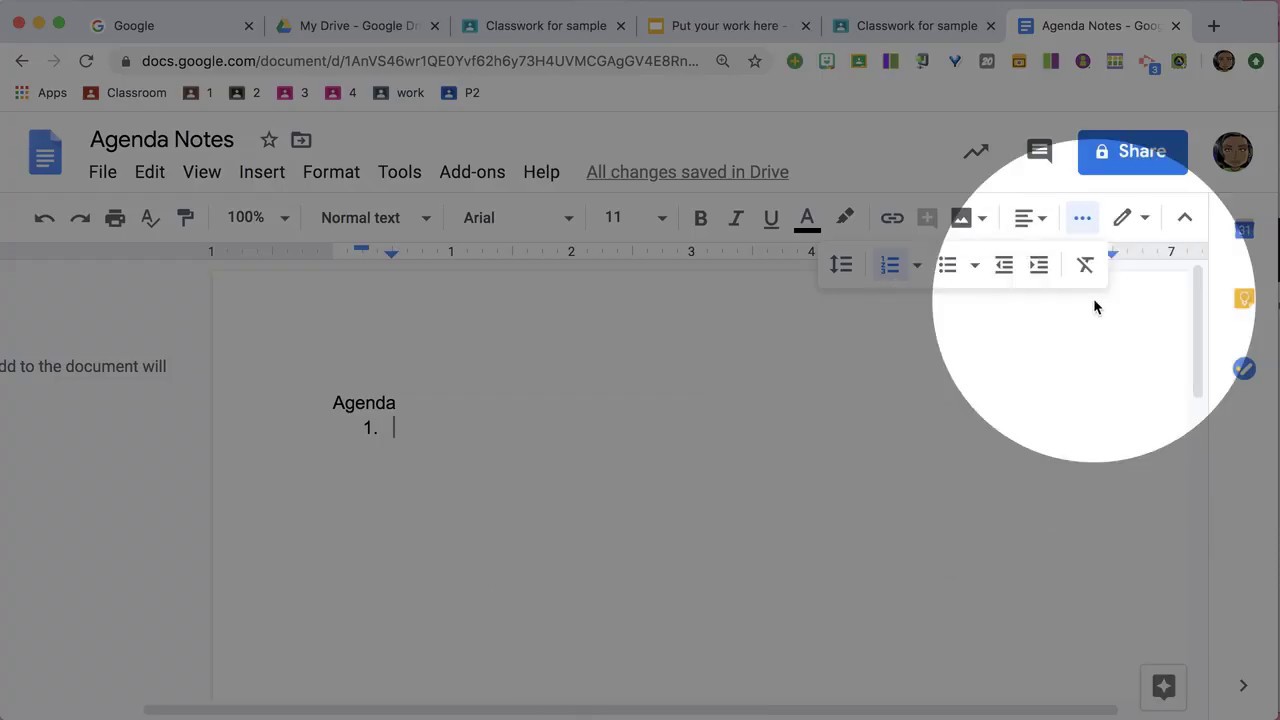The height and width of the screenshot is (720, 1280).
Task: Open bulleted list style dropdown arrow
Action: click(x=975, y=265)
